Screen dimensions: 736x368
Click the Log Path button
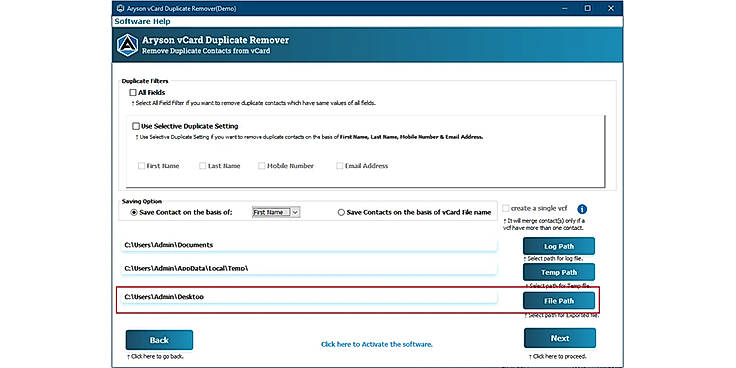(559, 246)
